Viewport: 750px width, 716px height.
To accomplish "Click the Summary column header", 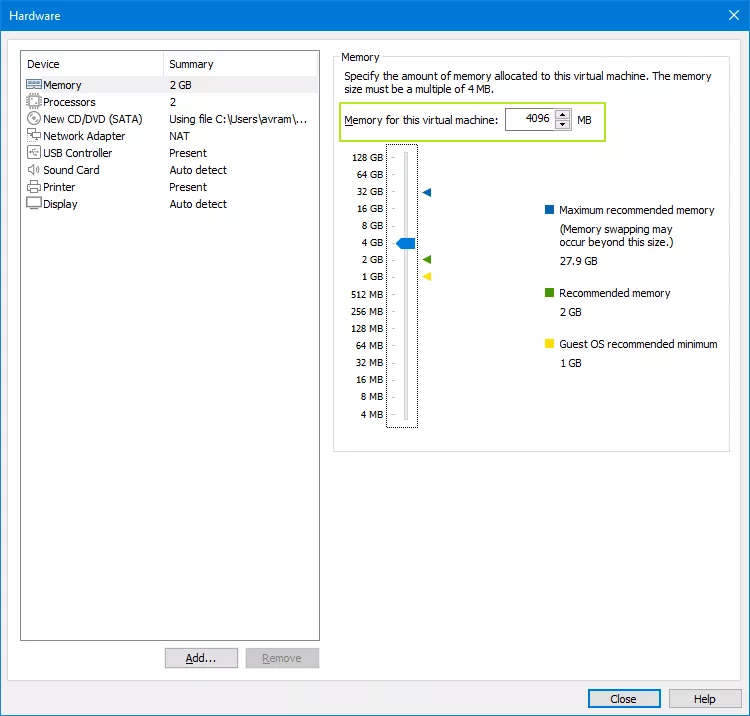I will click(191, 64).
